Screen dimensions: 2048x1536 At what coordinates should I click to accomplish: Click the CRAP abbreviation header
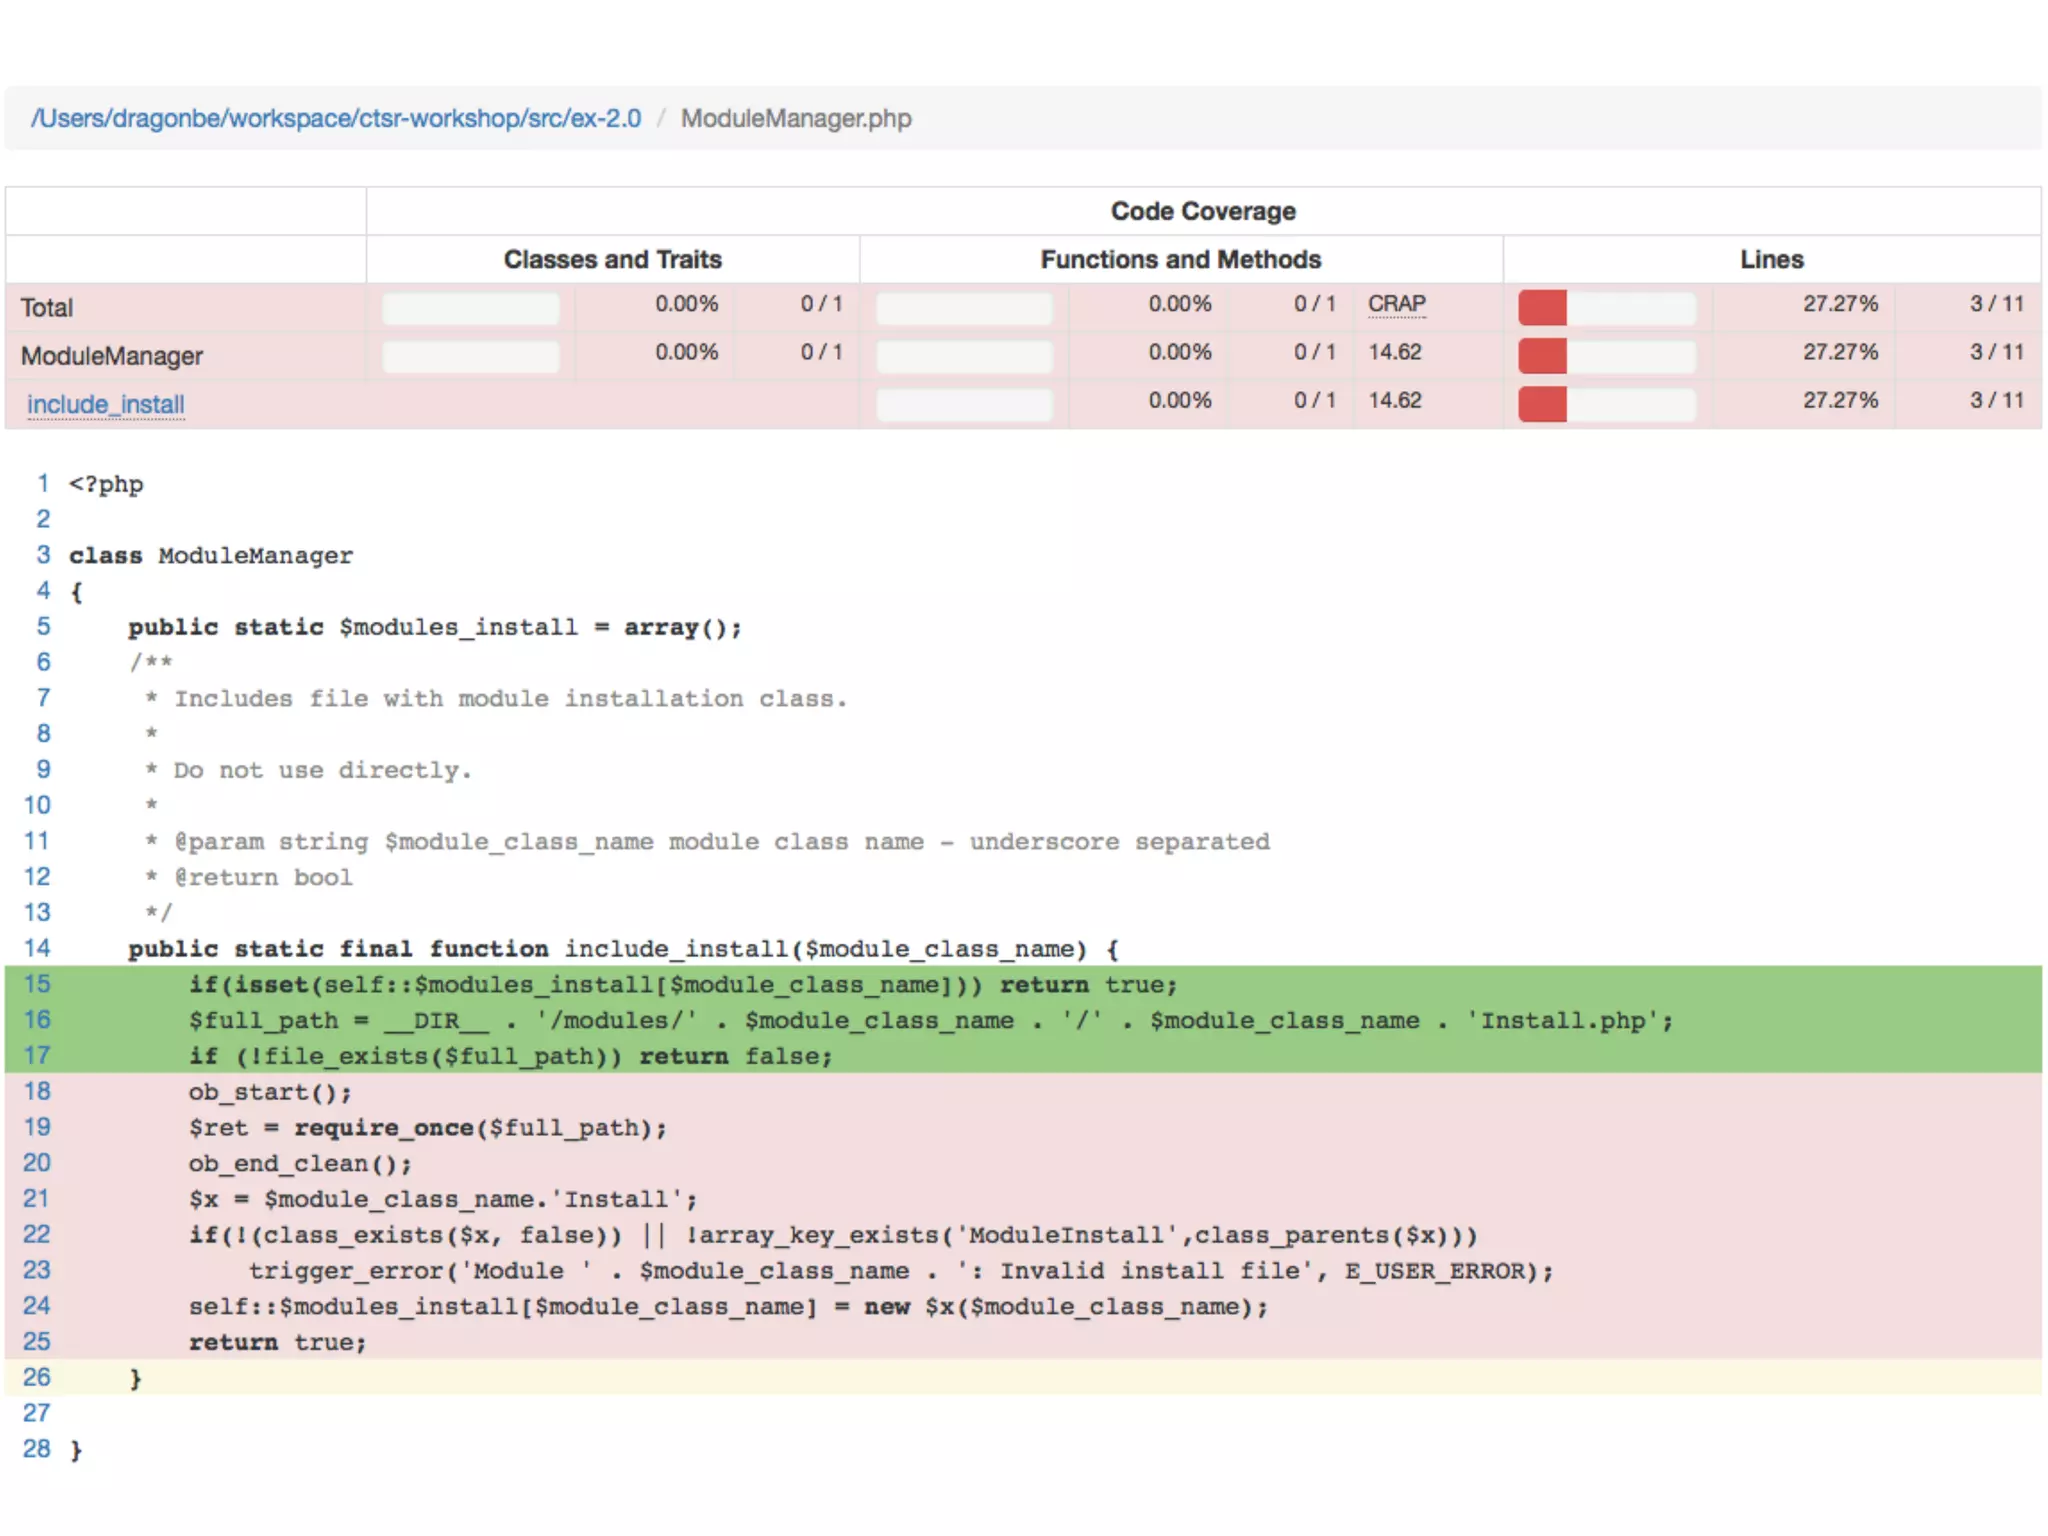[1396, 304]
